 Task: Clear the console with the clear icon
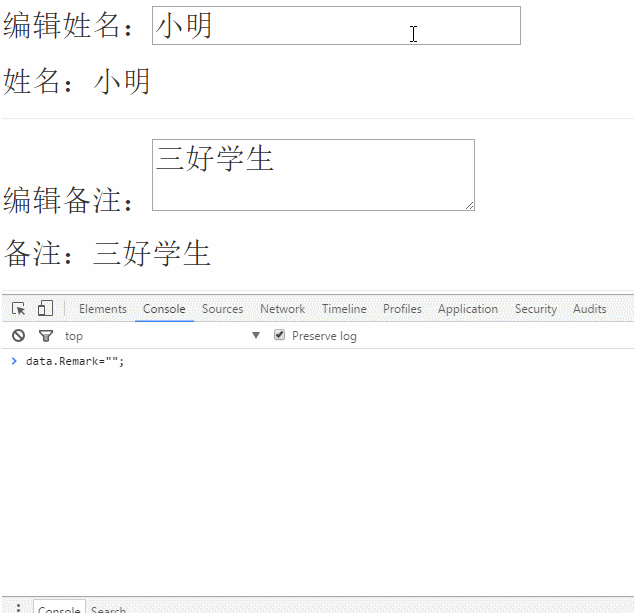pyautogui.click(x=18, y=336)
